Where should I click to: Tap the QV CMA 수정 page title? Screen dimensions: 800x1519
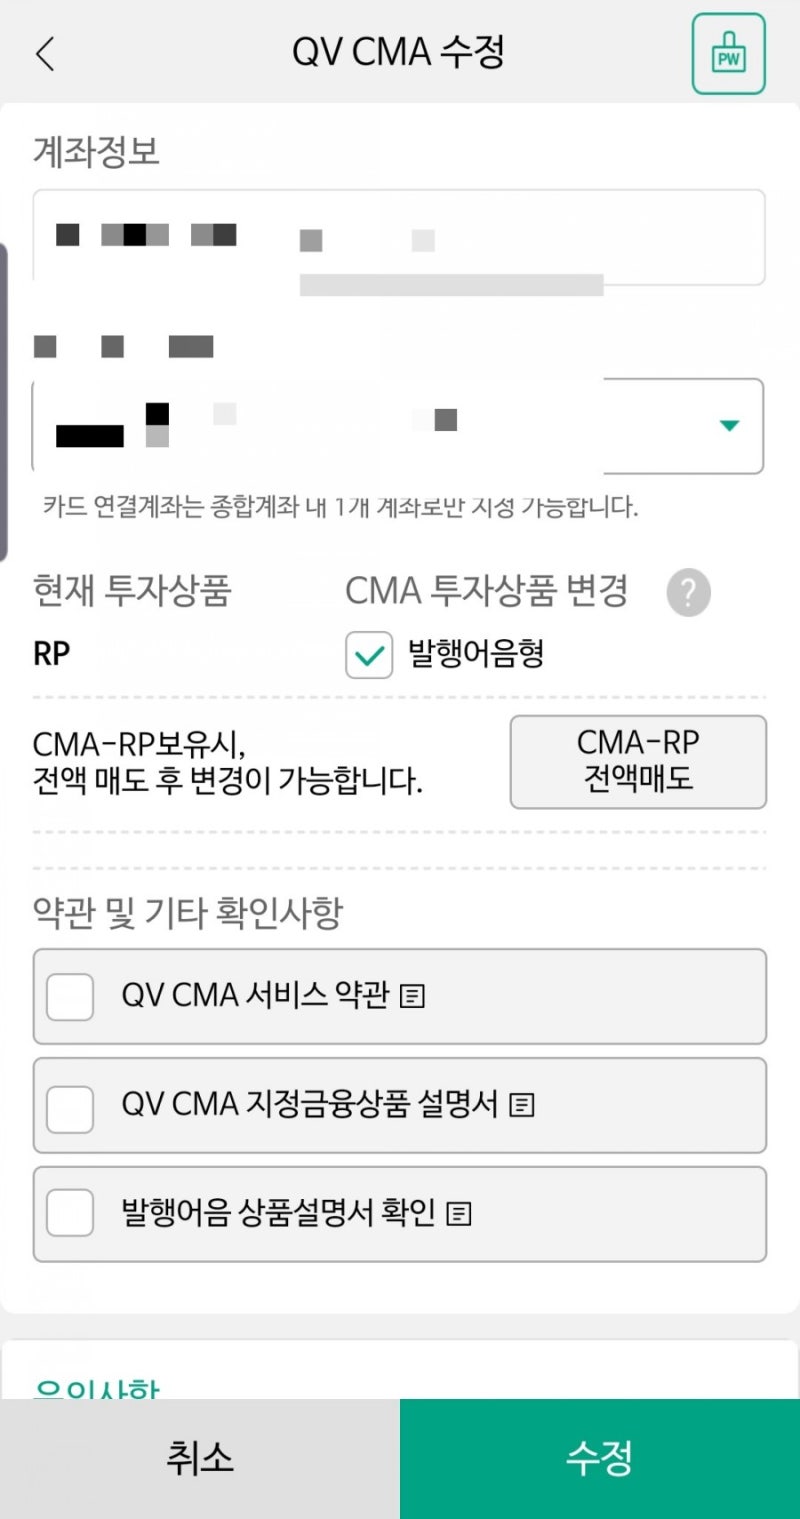pyautogui.click(x=398, y=53)
